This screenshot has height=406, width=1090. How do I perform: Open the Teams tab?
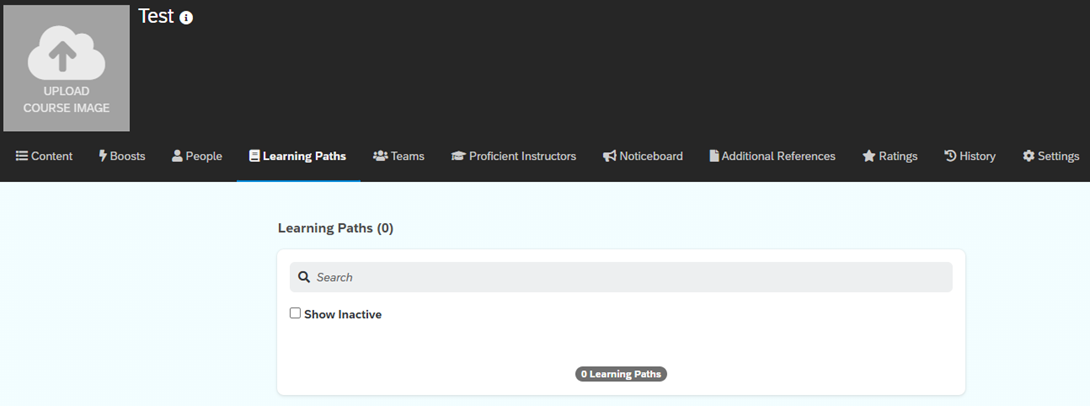398,156
